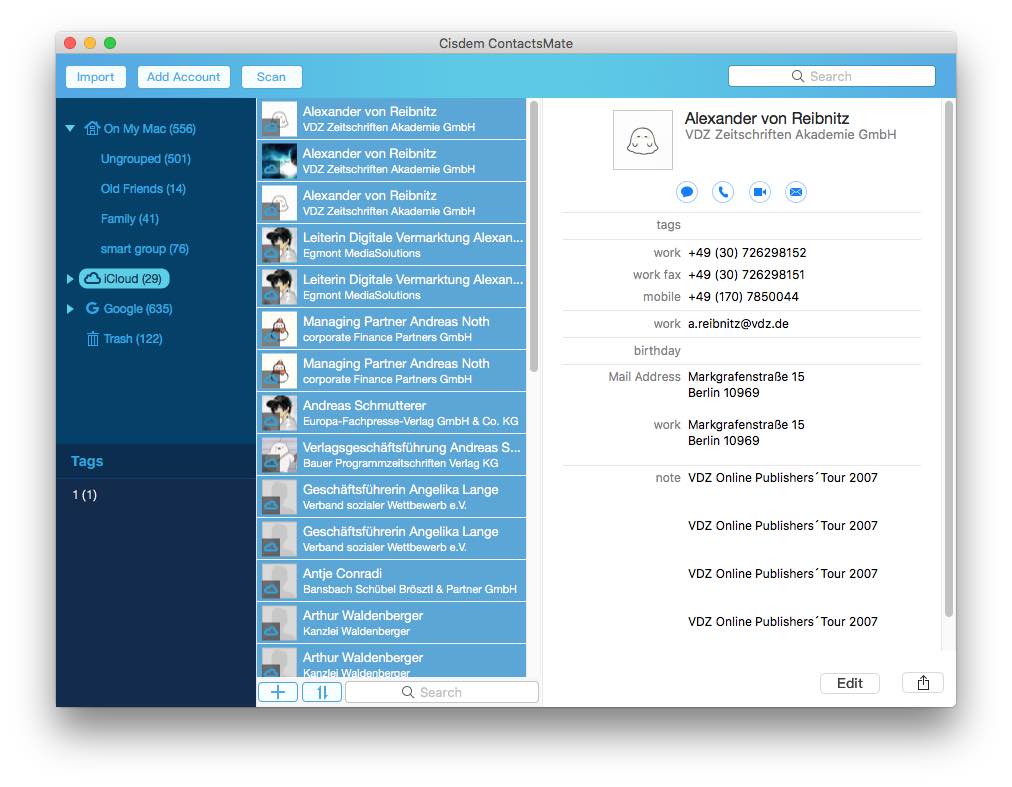This screenshot has height=787, width=1012.
Task: Click Alexander von Reibnitz name heading in details
Action: 767,118
